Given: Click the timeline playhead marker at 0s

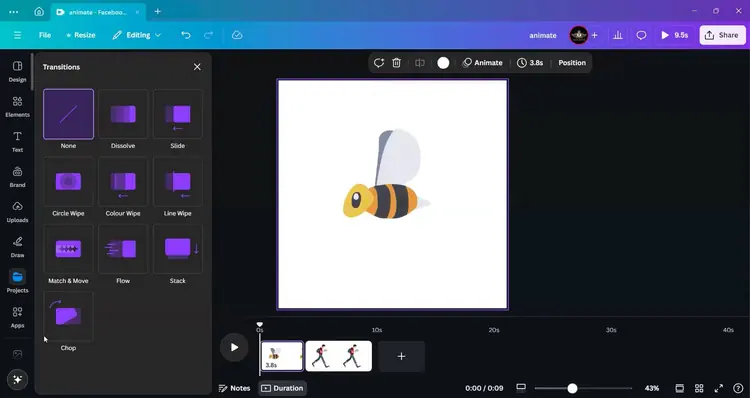Looking at the screenshot, I should click(x=260, y=325).
